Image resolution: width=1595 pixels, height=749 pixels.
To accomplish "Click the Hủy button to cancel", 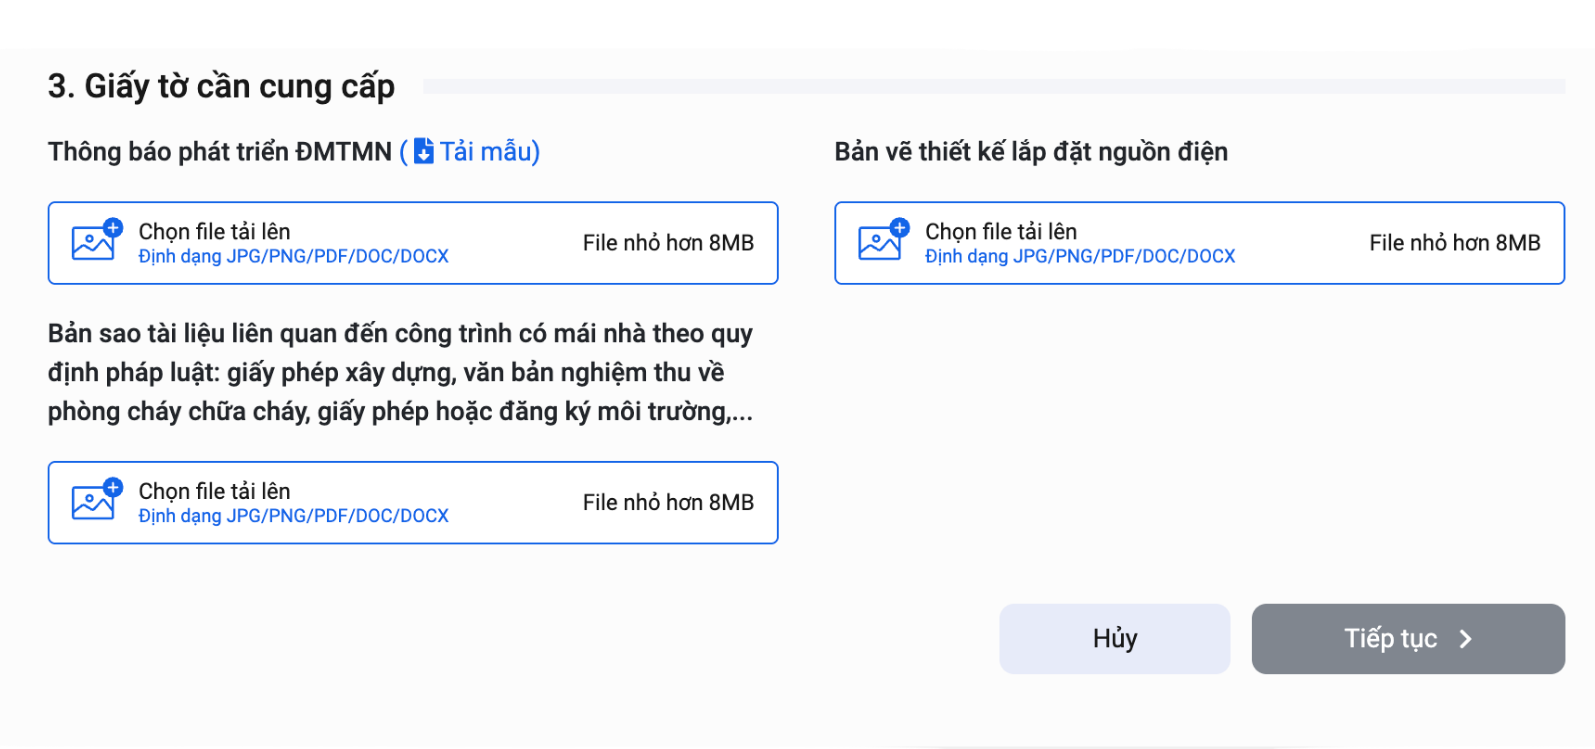I will [x=1114, y=638].
